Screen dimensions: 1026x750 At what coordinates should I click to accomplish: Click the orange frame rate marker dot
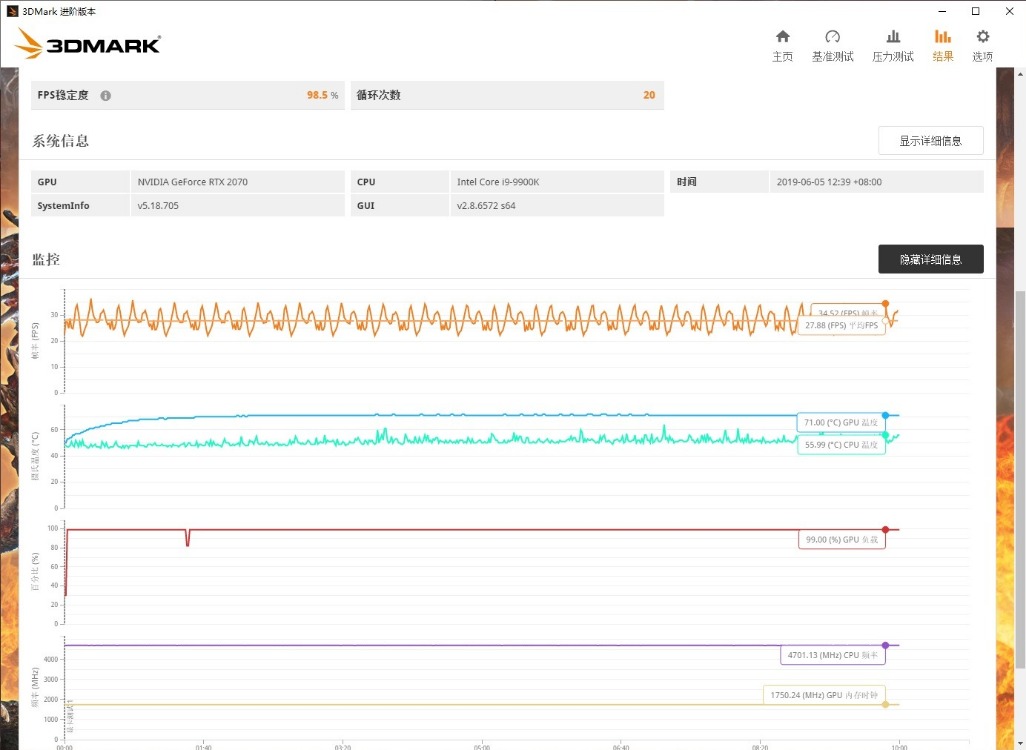(885, 304)
